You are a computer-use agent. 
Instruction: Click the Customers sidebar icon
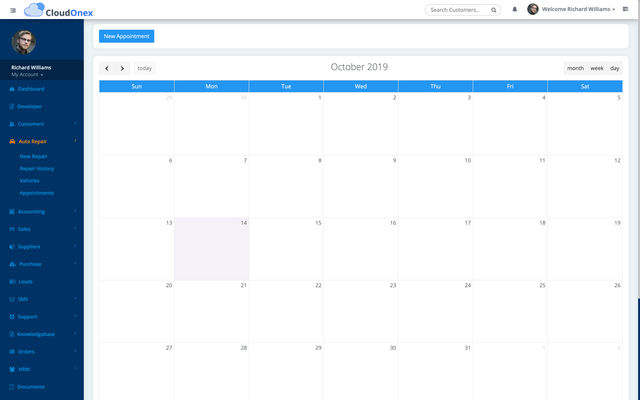click(12, 124)
